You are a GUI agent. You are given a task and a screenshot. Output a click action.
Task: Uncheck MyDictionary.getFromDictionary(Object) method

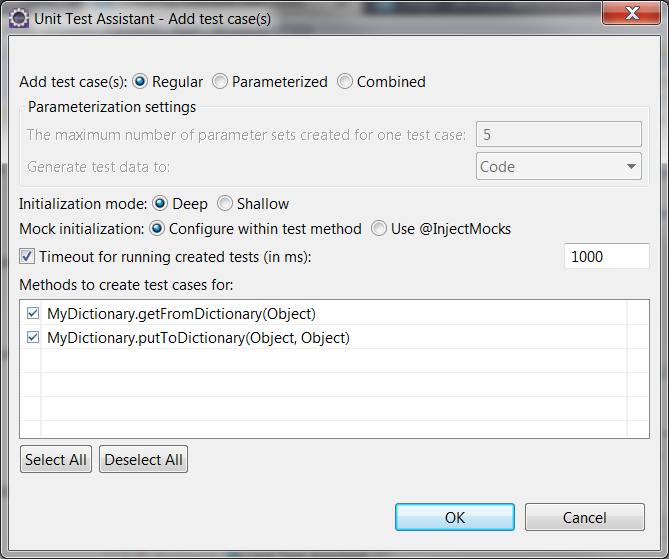[33, 313]
